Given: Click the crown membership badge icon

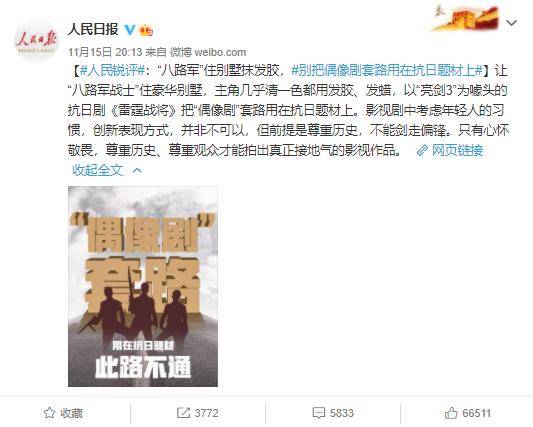Looking at the screenshot, I should point(147,30).
